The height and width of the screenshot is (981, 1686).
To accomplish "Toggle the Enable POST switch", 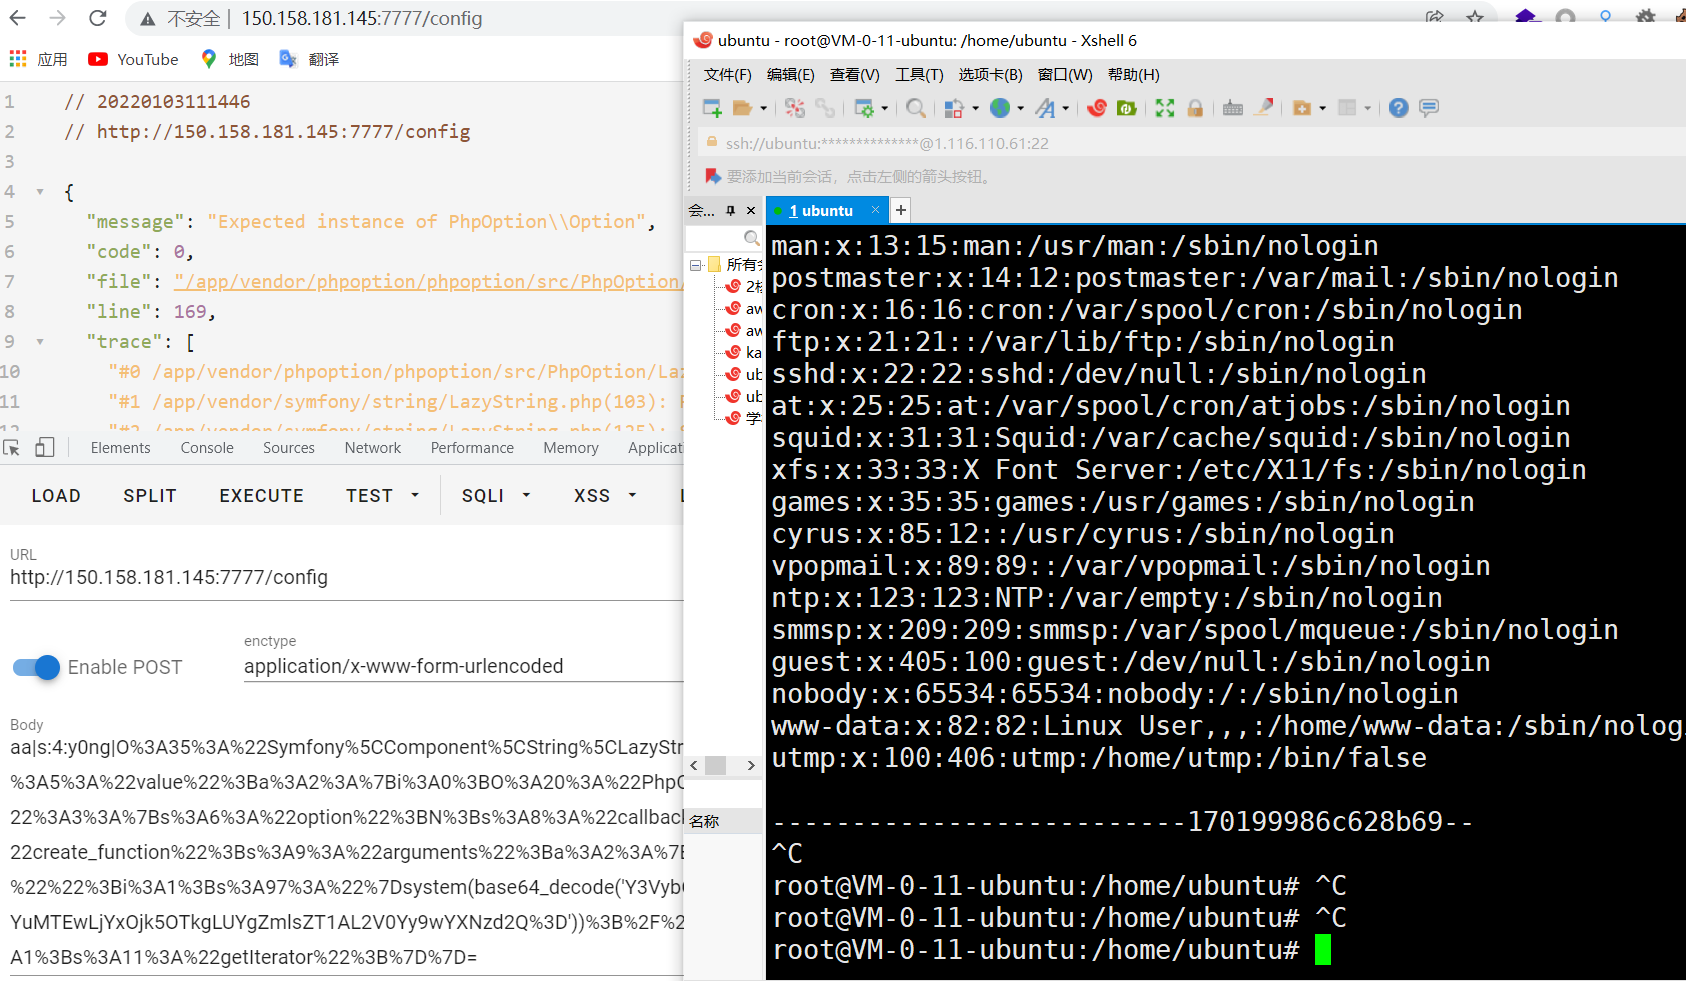I will point(37,667).
